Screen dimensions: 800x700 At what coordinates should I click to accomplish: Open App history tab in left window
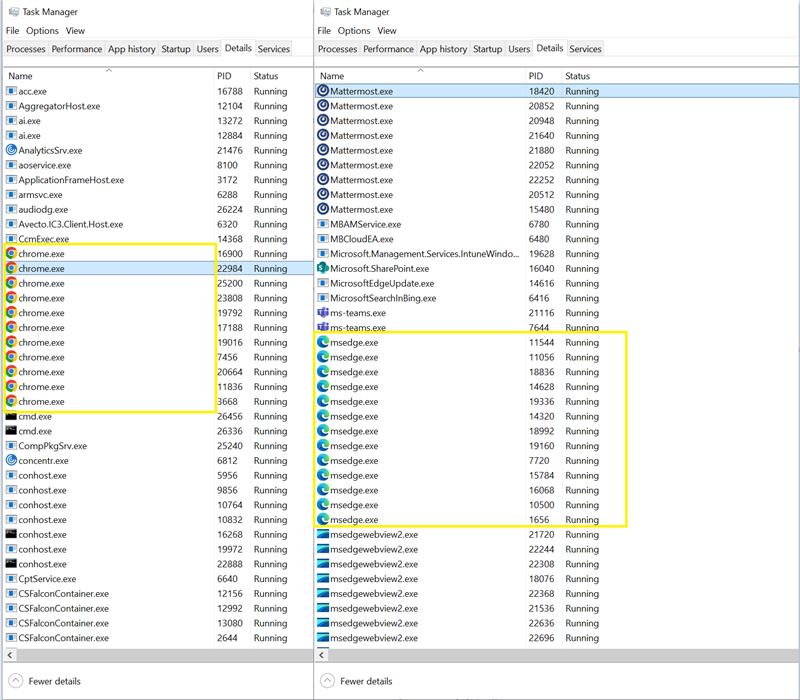point(132,49)
